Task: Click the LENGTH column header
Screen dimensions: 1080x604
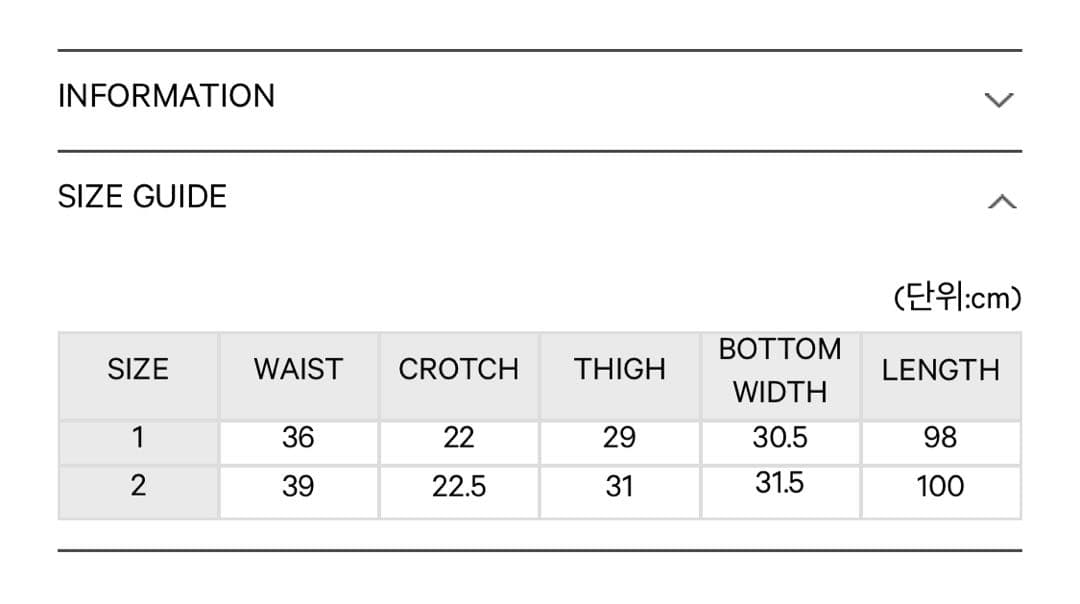Action: pyautogui.click(x=940, y=370)
